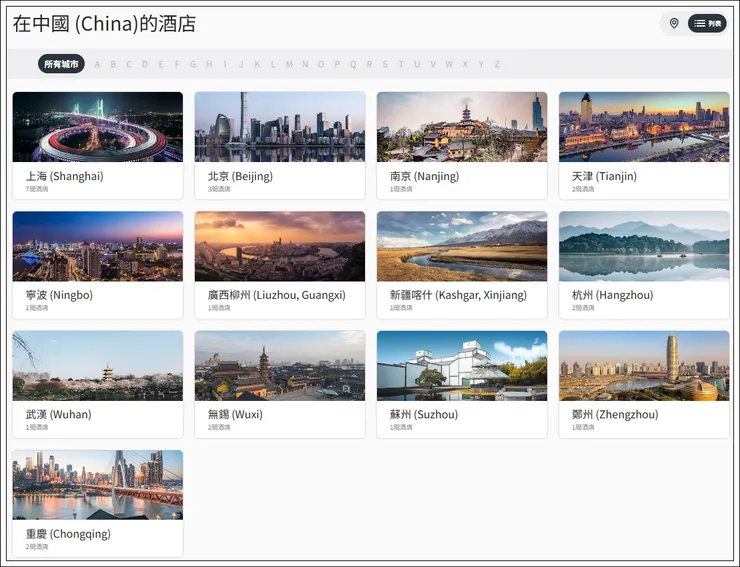This screenshot has height=567, width=740.
Task: Open the Suzhou museum thumbnail
Action: (462, 366)
